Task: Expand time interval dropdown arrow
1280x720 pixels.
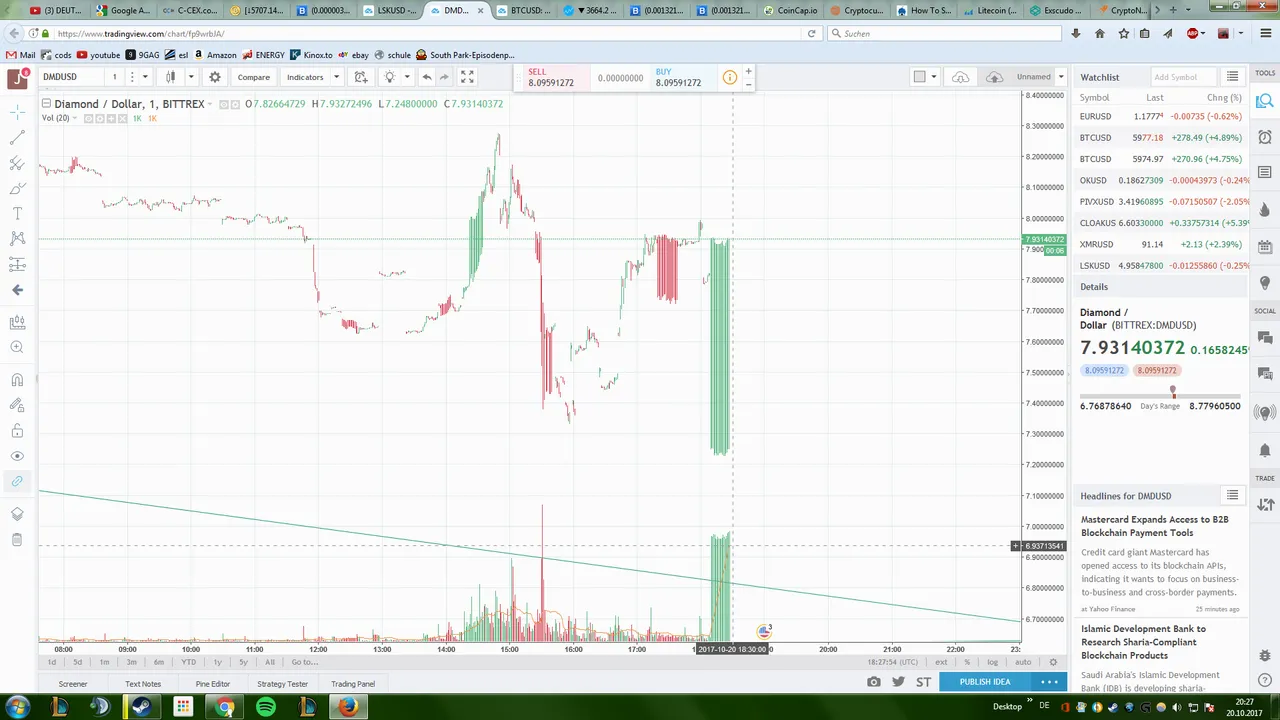Action: (x=145, y=77)
